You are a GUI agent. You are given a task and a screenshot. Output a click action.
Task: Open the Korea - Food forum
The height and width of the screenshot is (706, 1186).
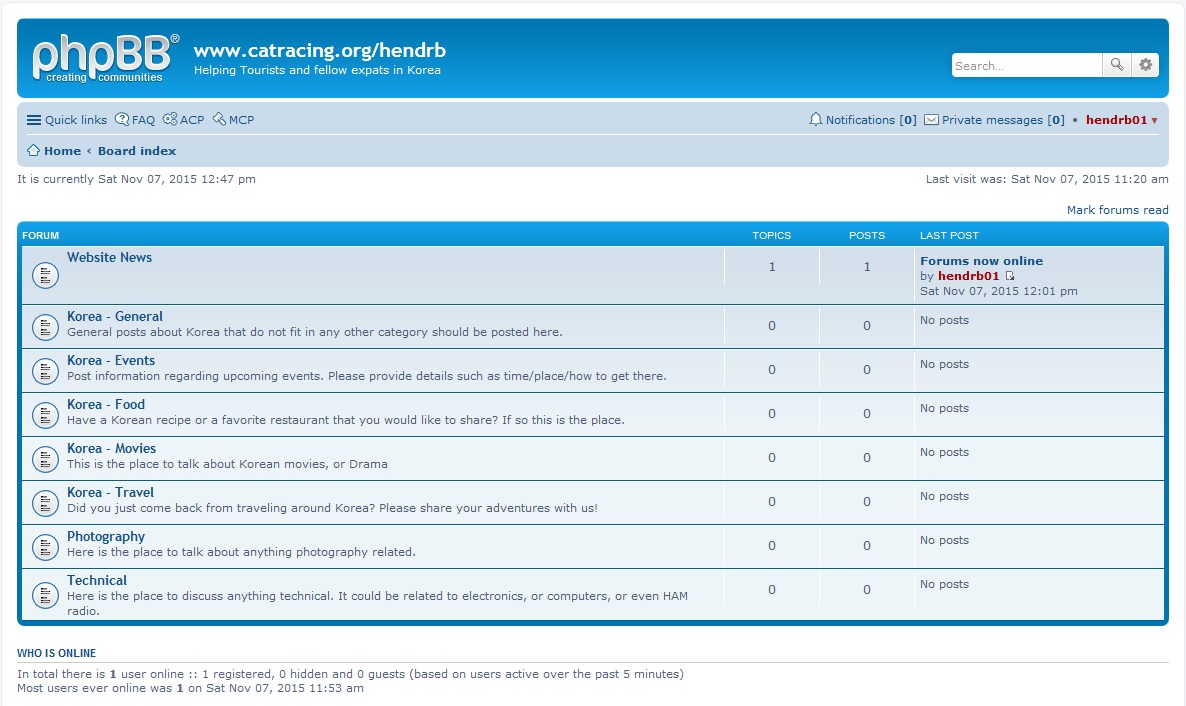point(106,404)
